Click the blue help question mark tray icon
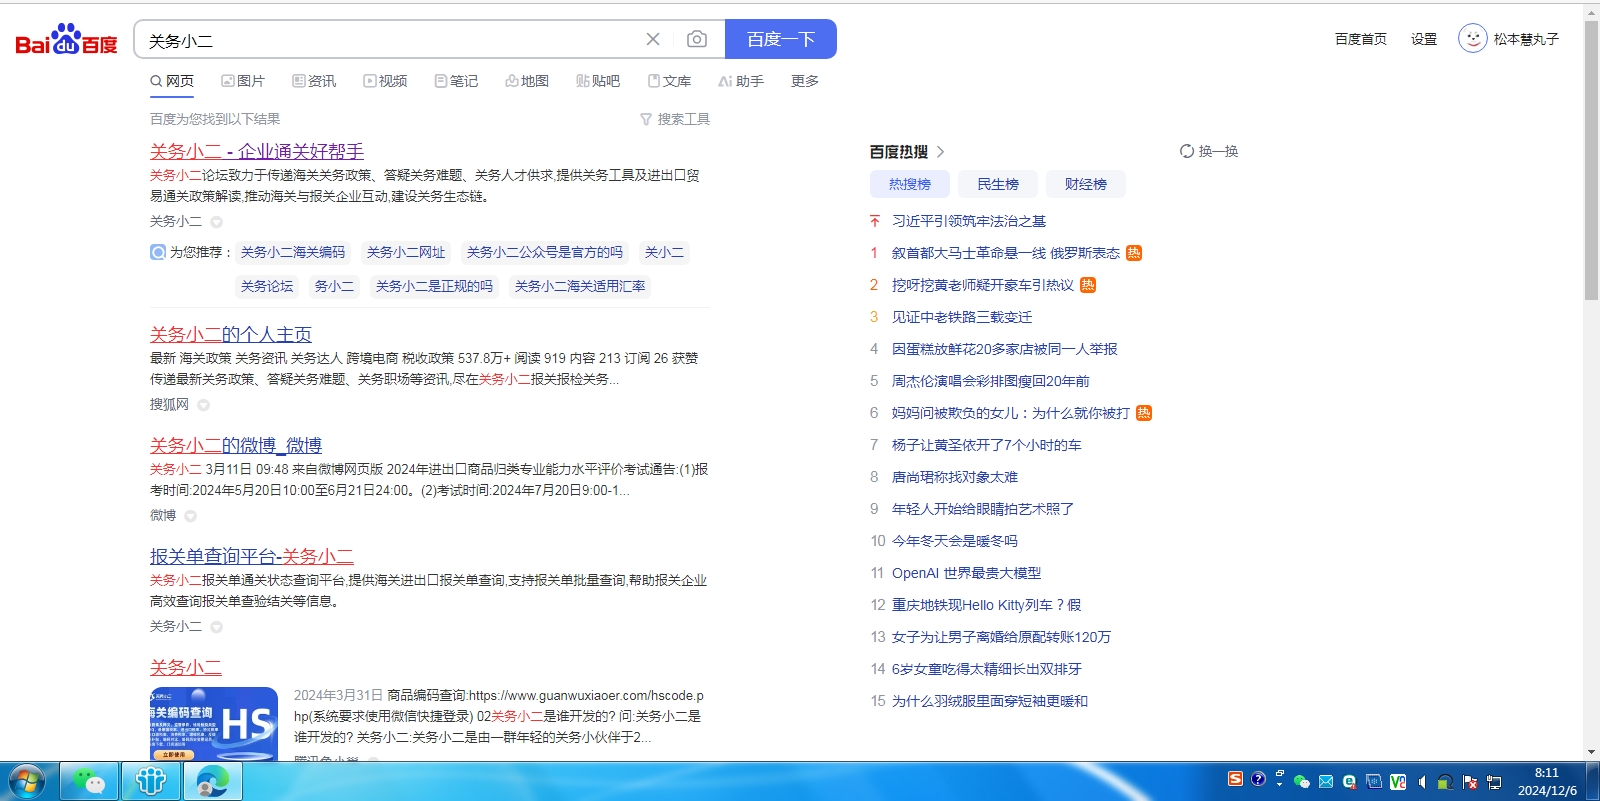Viewport: 1600px width, 801px height. pos(1258,779)
